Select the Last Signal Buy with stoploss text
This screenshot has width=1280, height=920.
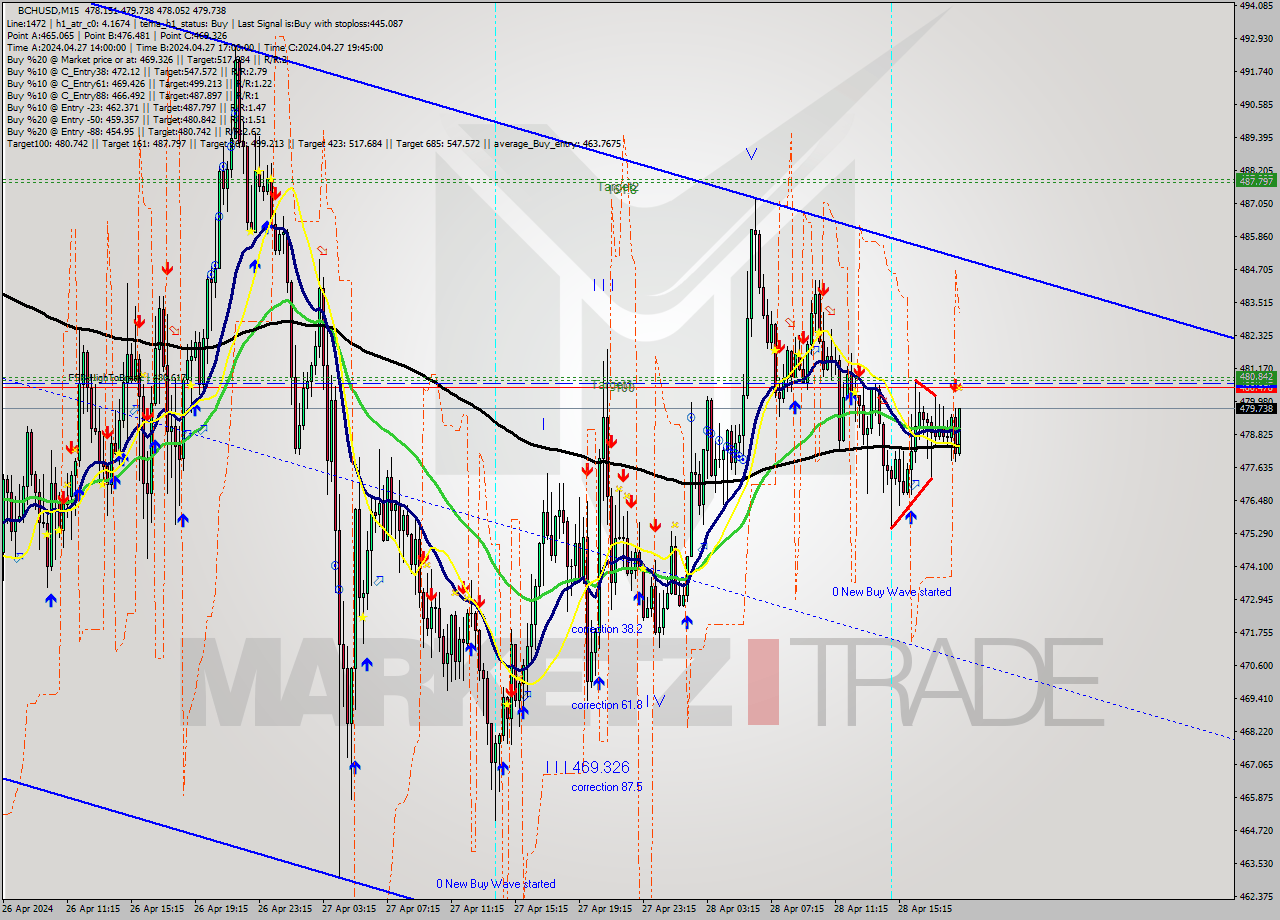tap(321, 23)
